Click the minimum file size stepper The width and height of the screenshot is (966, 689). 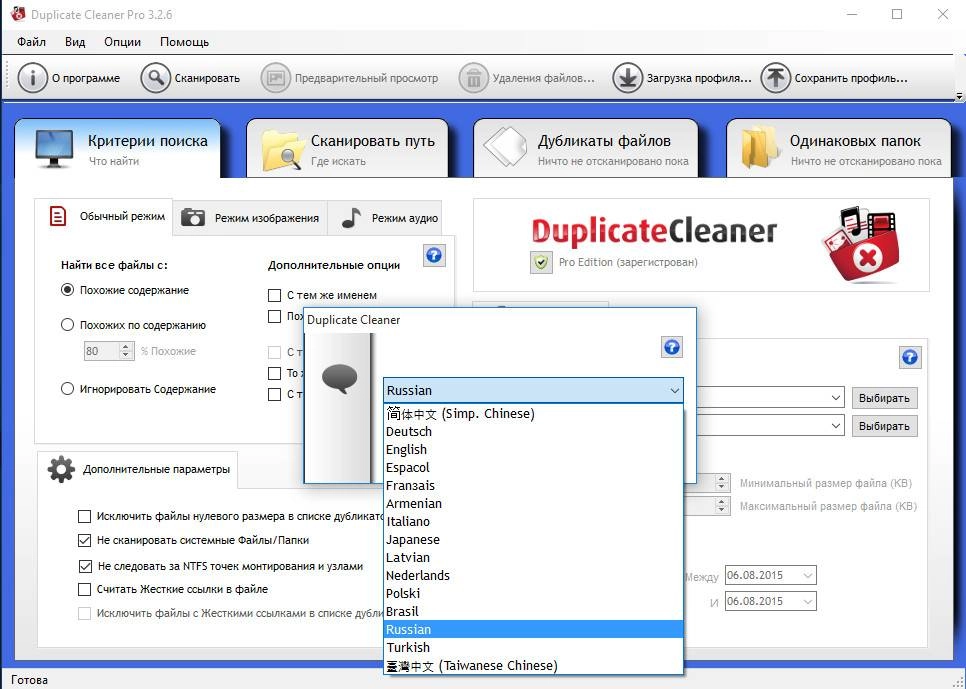tap(722, 483)
